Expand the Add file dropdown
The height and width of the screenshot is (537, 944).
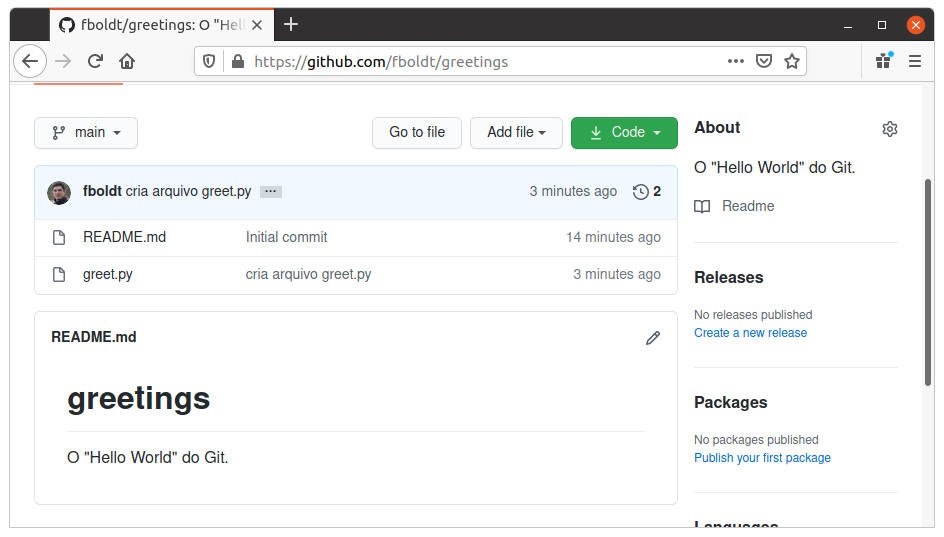click(516, 133)
